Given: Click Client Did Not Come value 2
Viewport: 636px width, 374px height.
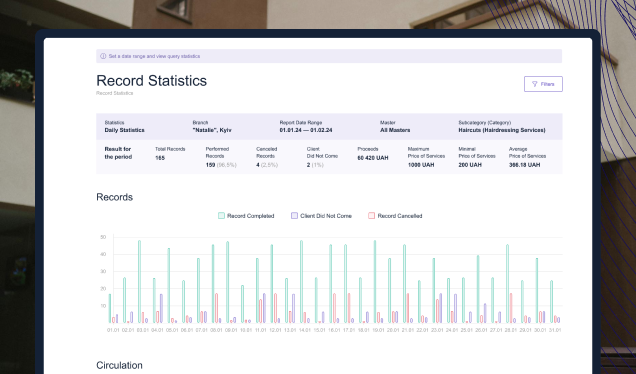Looking at the screenshot, I should pos(308,165).
